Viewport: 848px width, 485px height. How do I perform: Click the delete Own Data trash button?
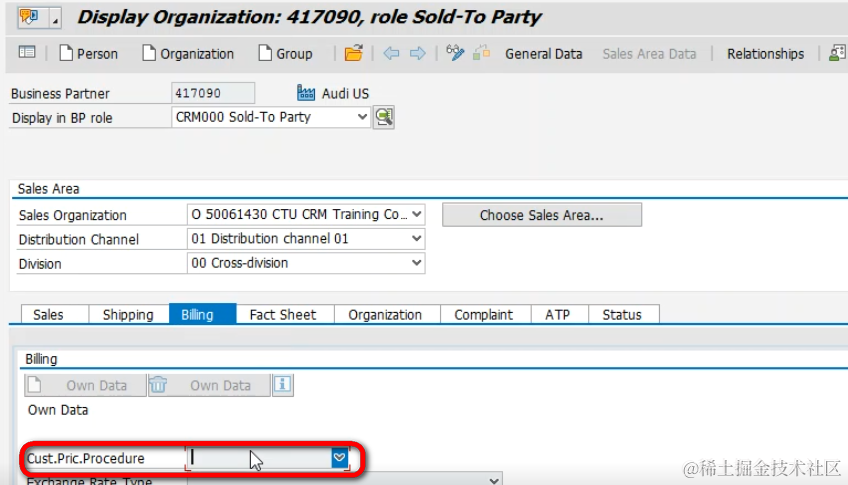pos(209,385)
